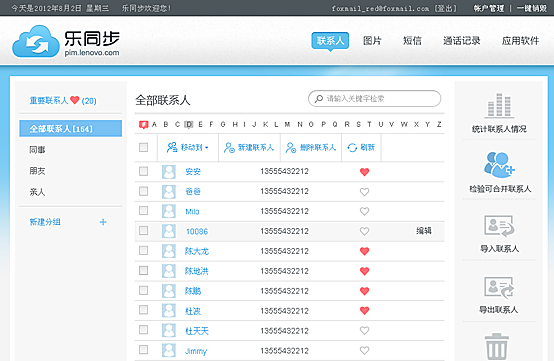Switch to the 联系人 tab

(330, 41)
